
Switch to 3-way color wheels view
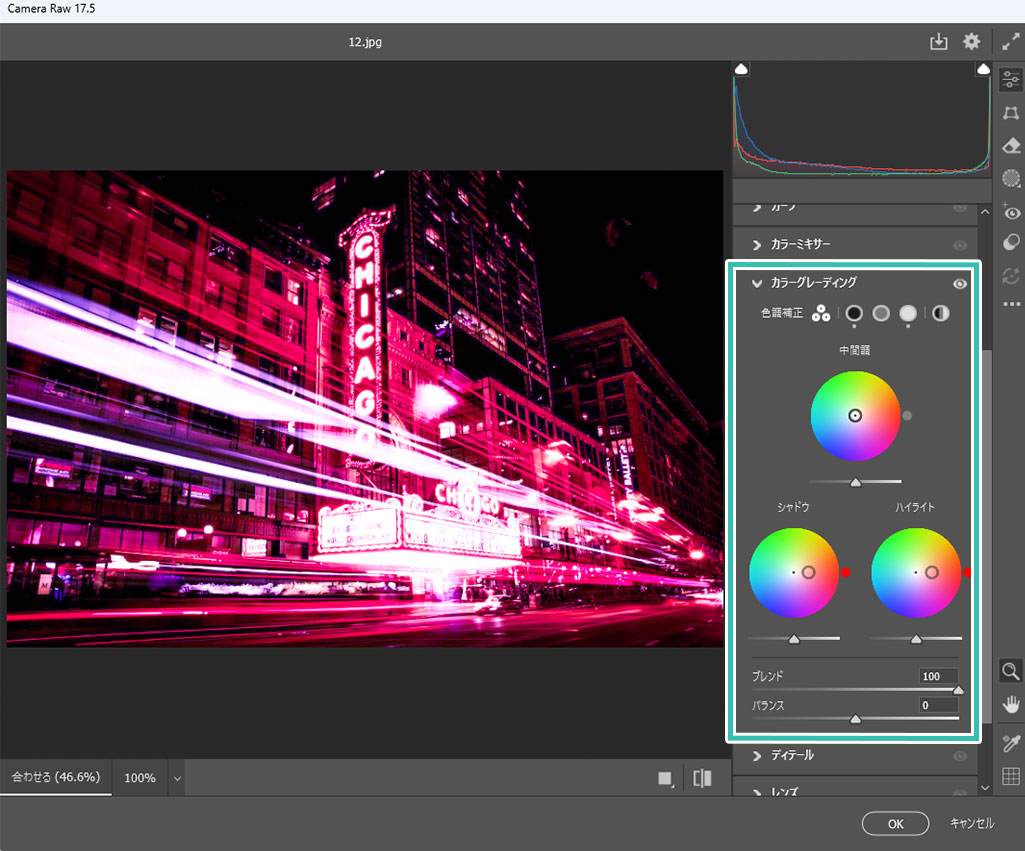pyautogui.click(x=821, y=314)
